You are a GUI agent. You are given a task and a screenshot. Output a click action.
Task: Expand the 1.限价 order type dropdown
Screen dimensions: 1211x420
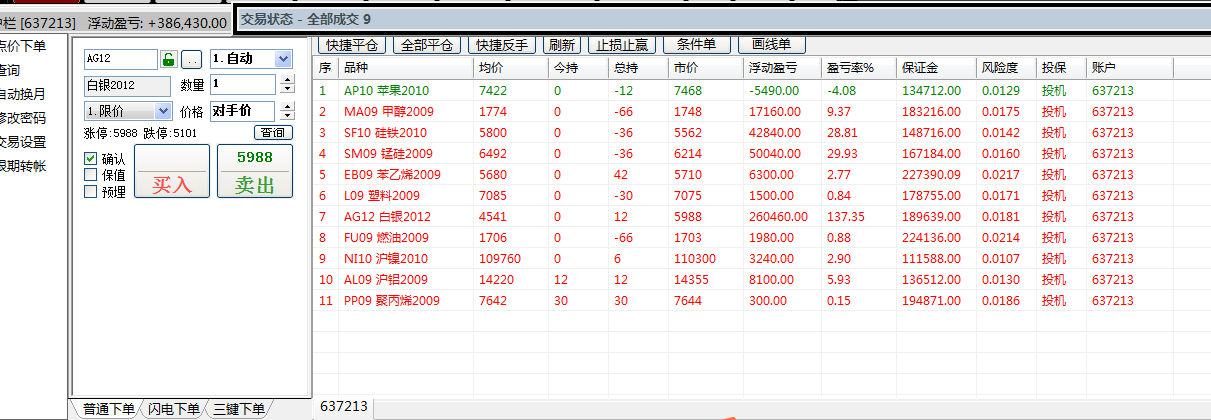[163, 111]
